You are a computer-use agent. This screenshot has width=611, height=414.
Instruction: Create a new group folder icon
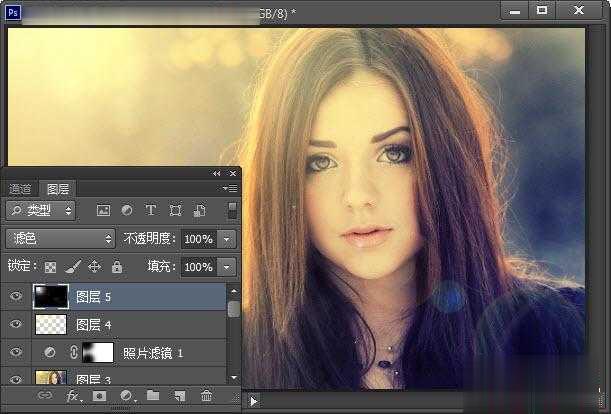click(153, 396)
